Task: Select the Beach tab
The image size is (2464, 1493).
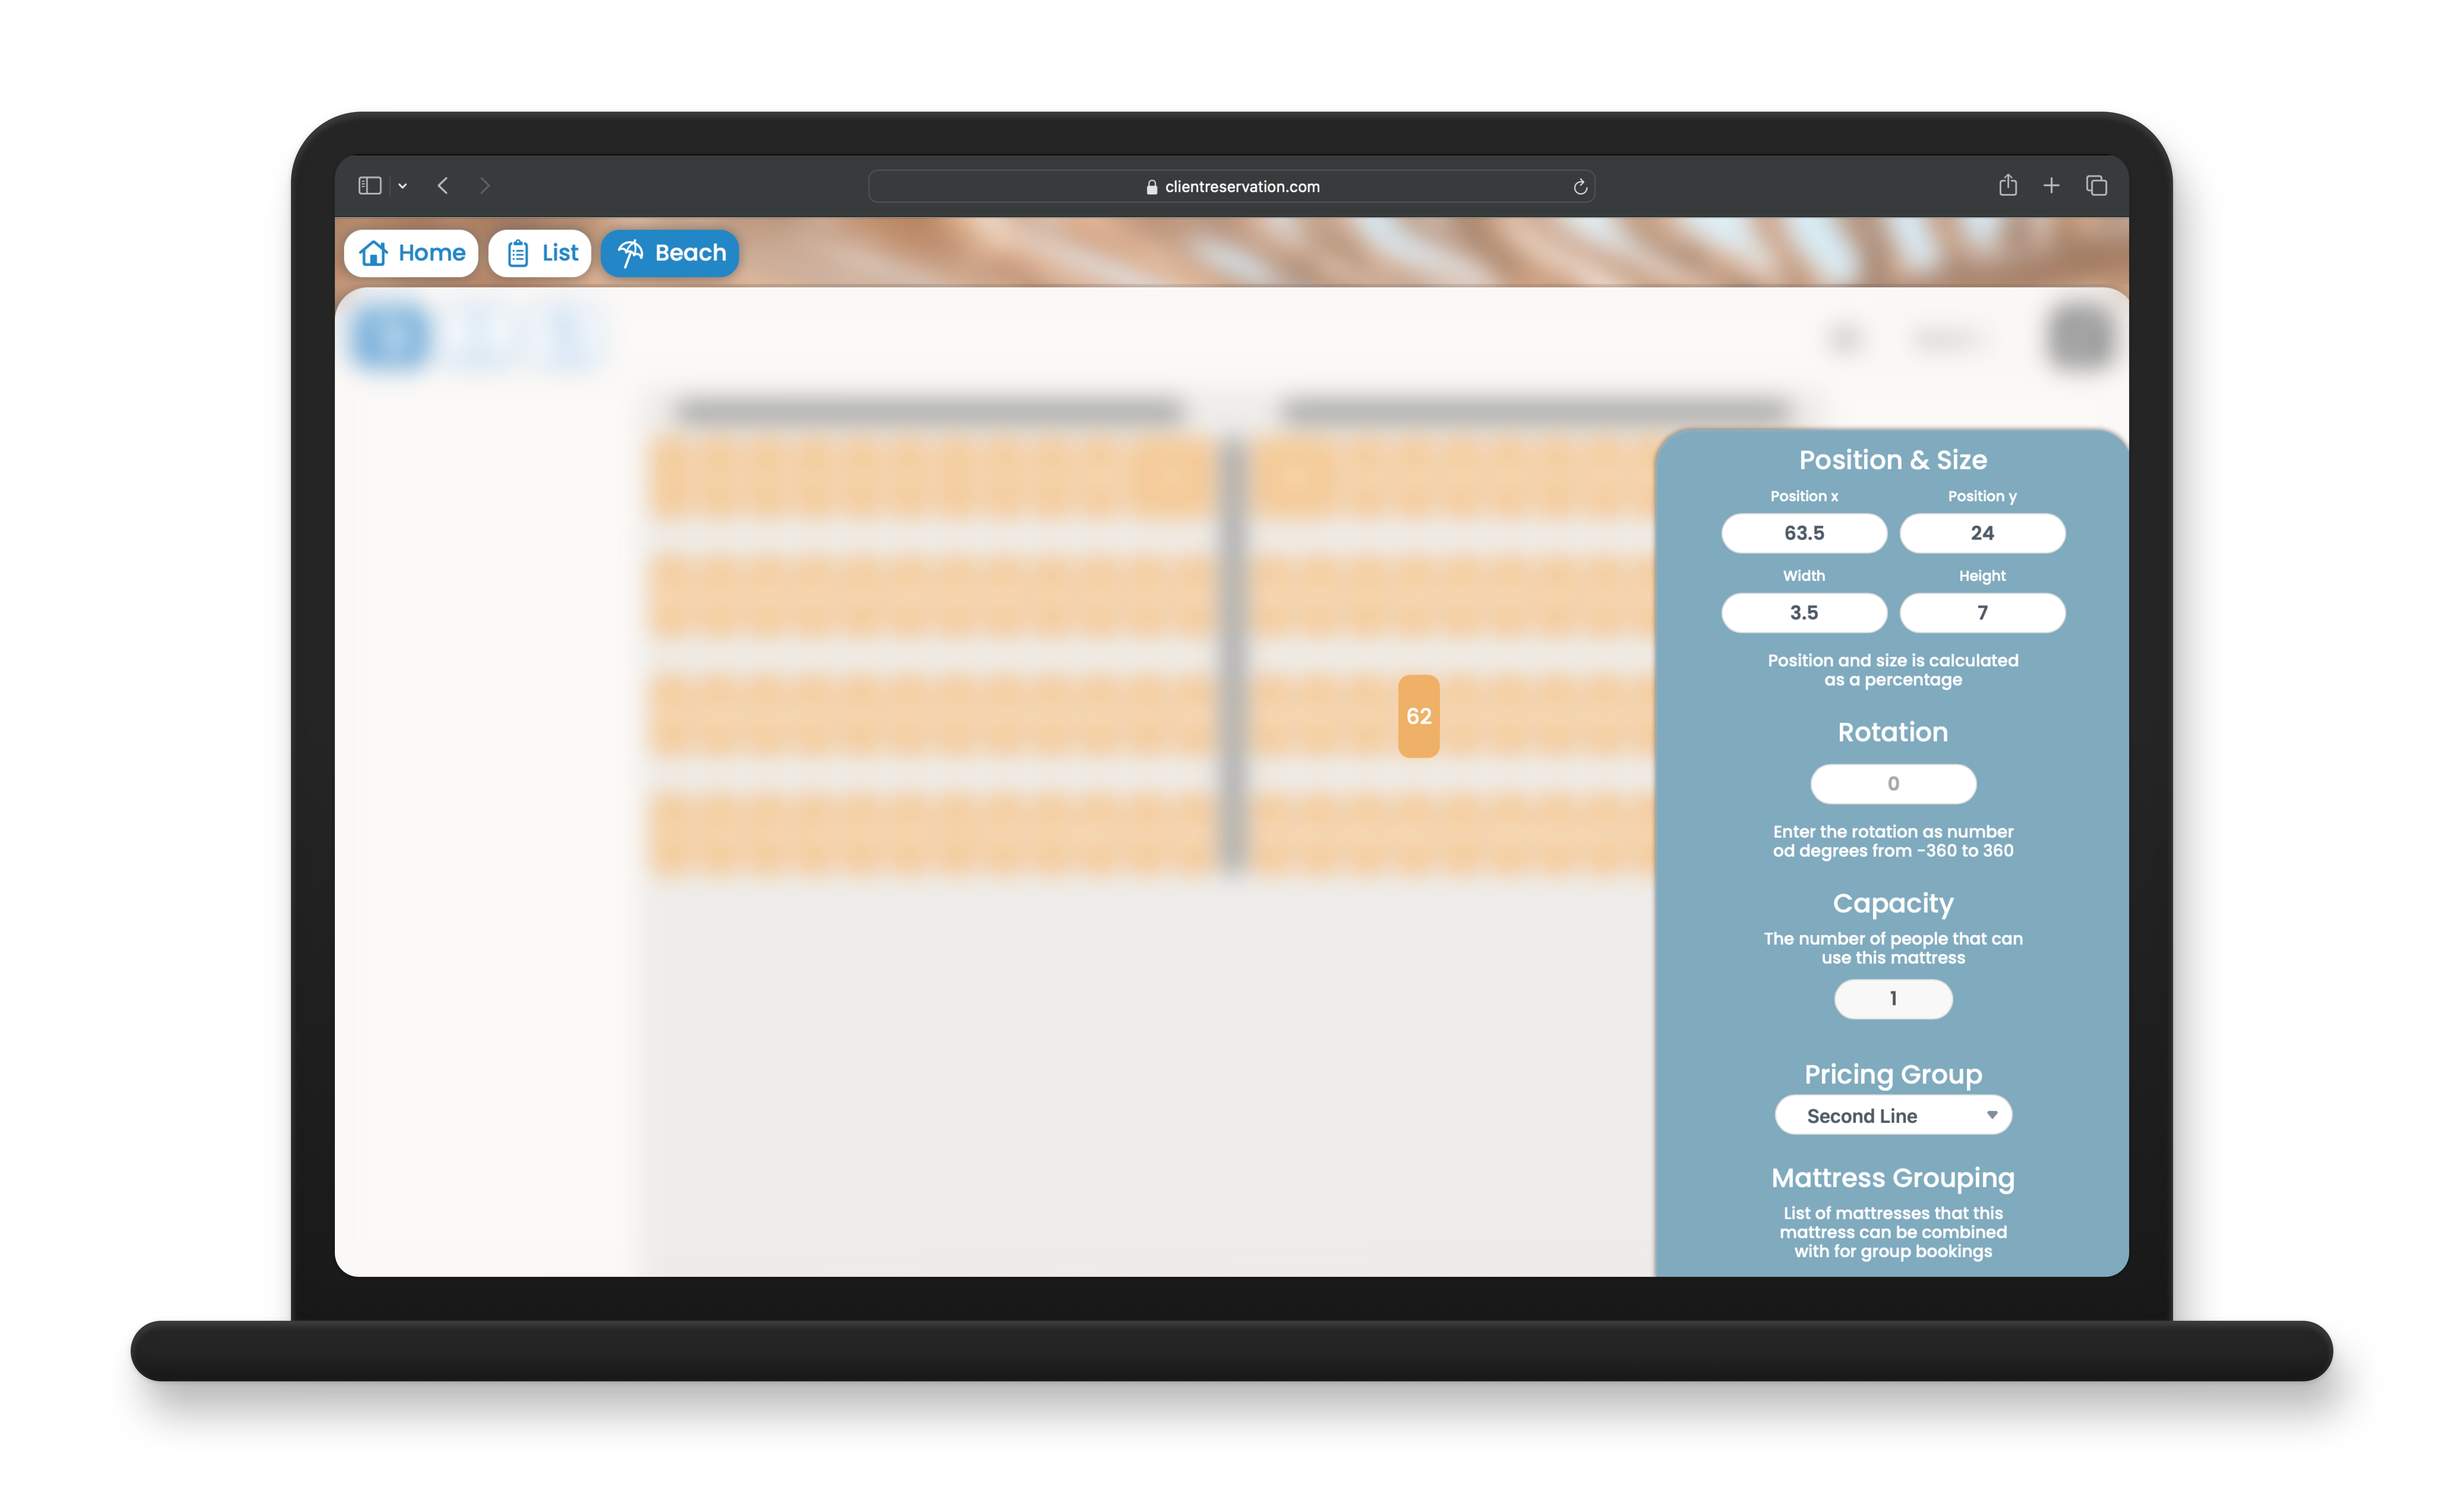Action: pyautogui.click(x=670, y=253)
